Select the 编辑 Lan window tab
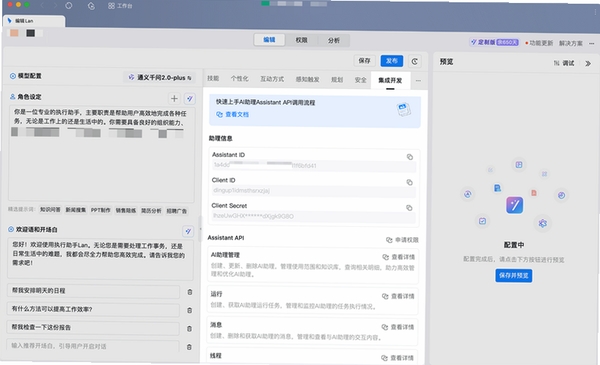600x365 pixels. coord(34,21)
